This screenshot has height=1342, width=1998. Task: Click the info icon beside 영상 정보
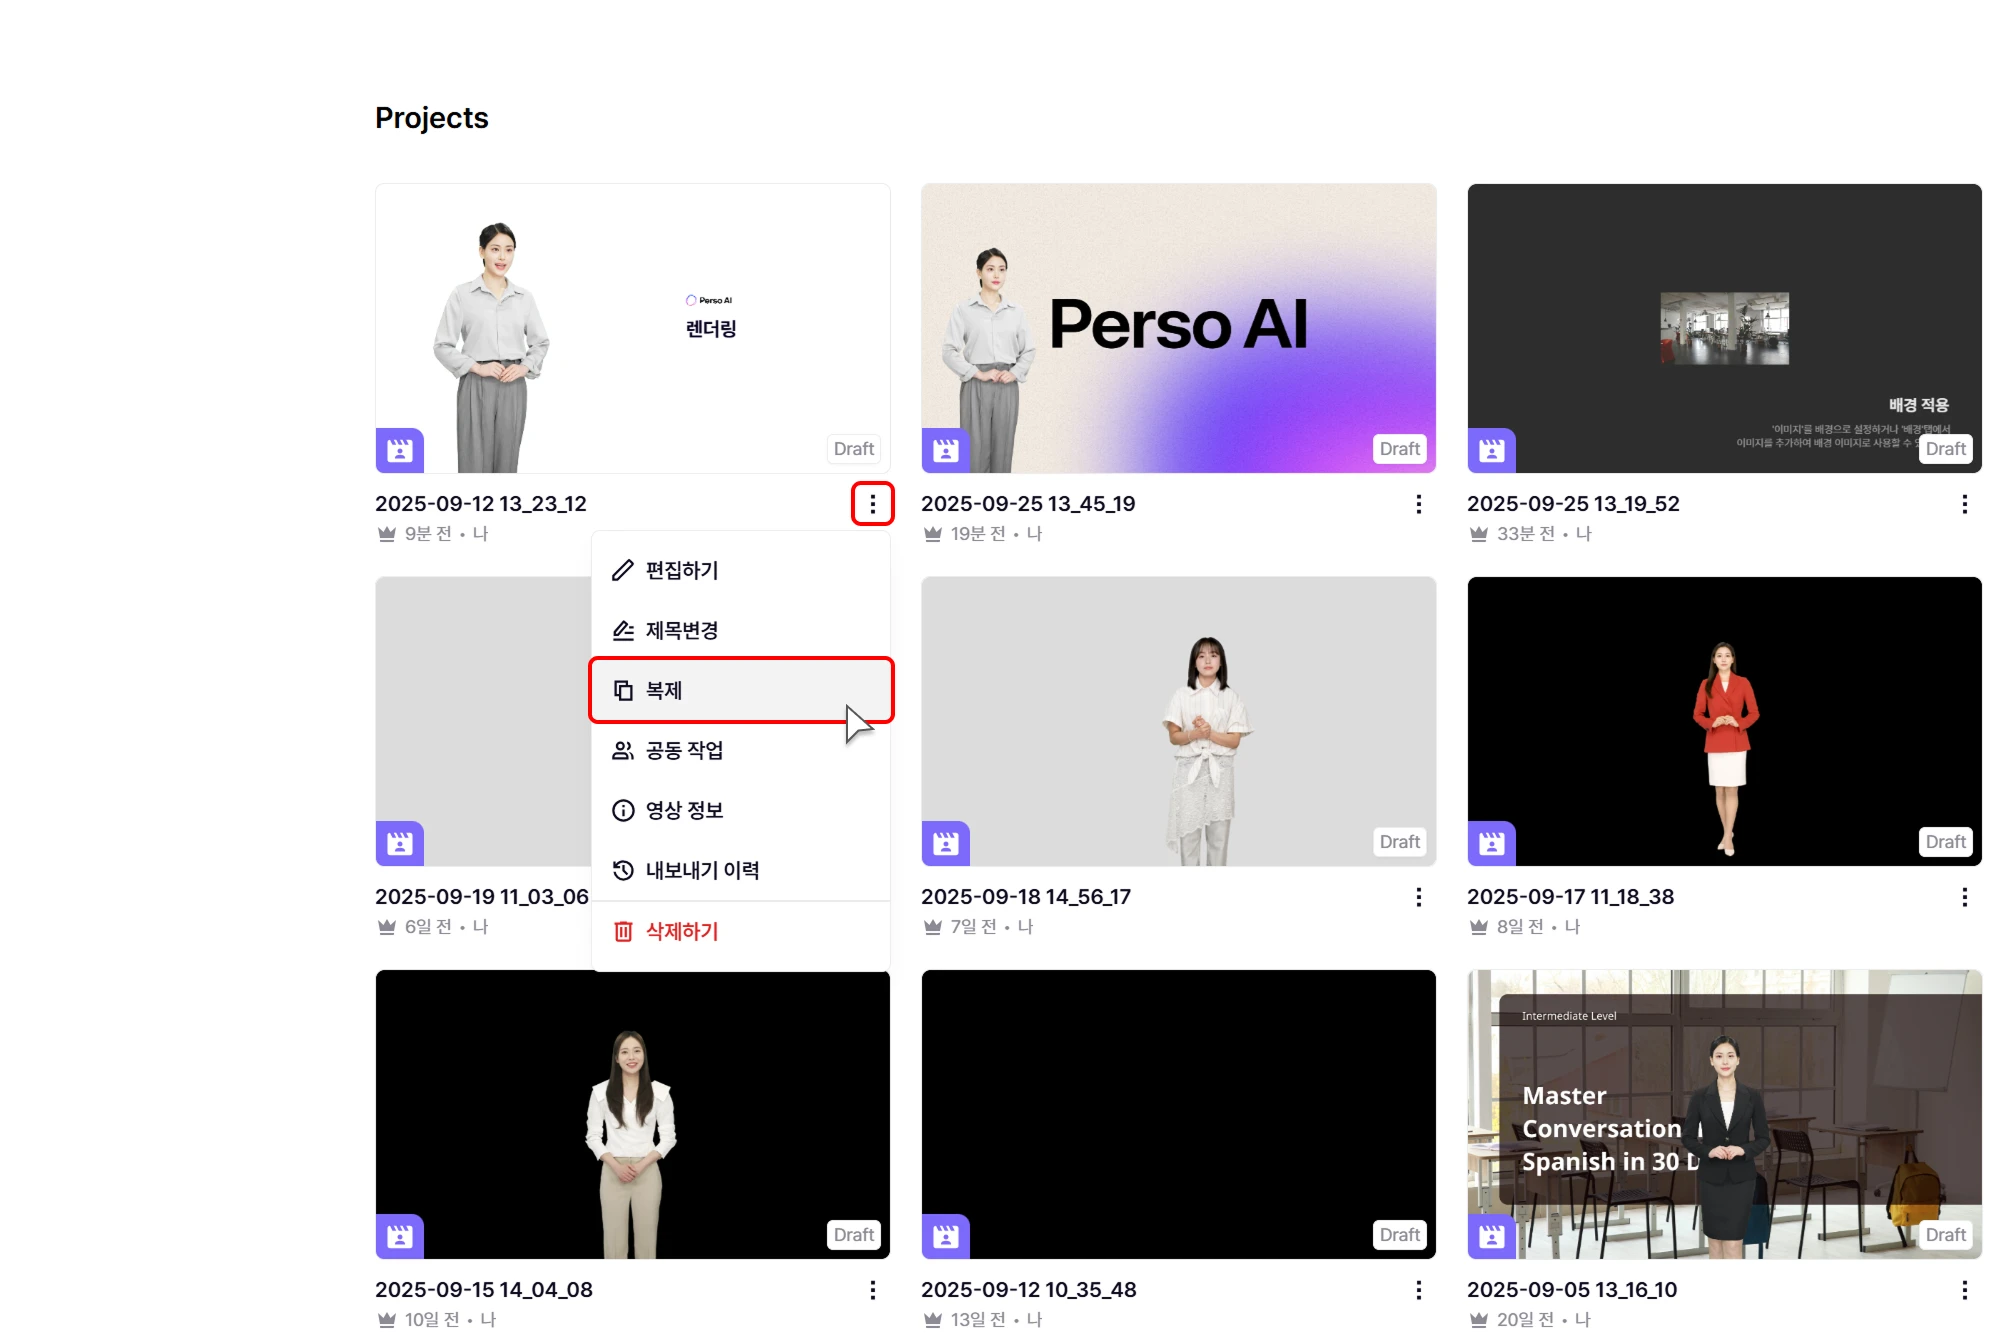coord(623,810)
